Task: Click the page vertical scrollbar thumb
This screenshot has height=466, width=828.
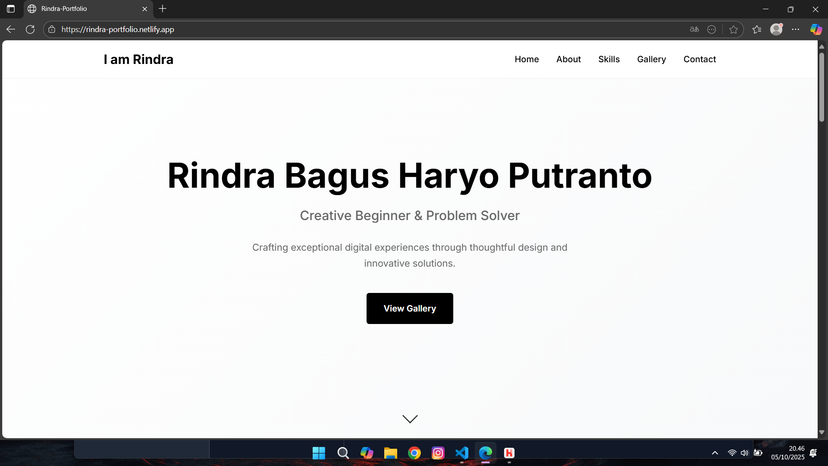Action: click(822, 87)
